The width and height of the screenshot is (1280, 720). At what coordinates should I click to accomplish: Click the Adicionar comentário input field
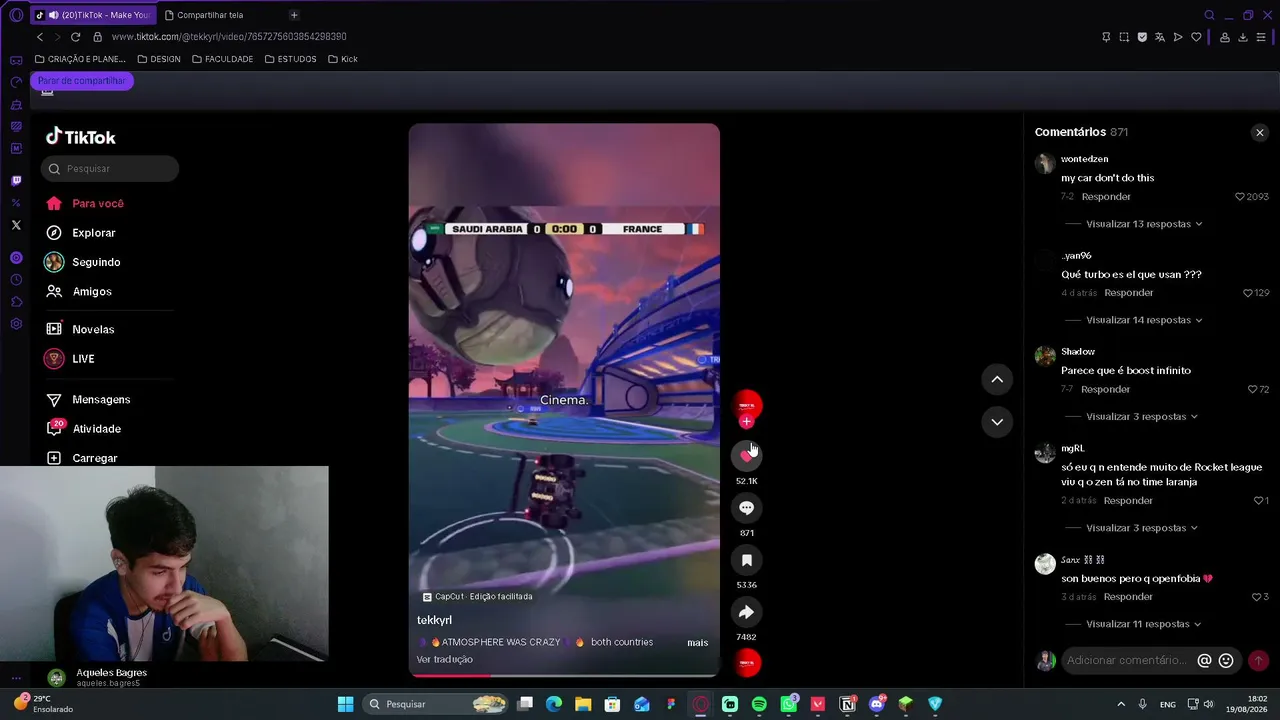[1127, 660]
